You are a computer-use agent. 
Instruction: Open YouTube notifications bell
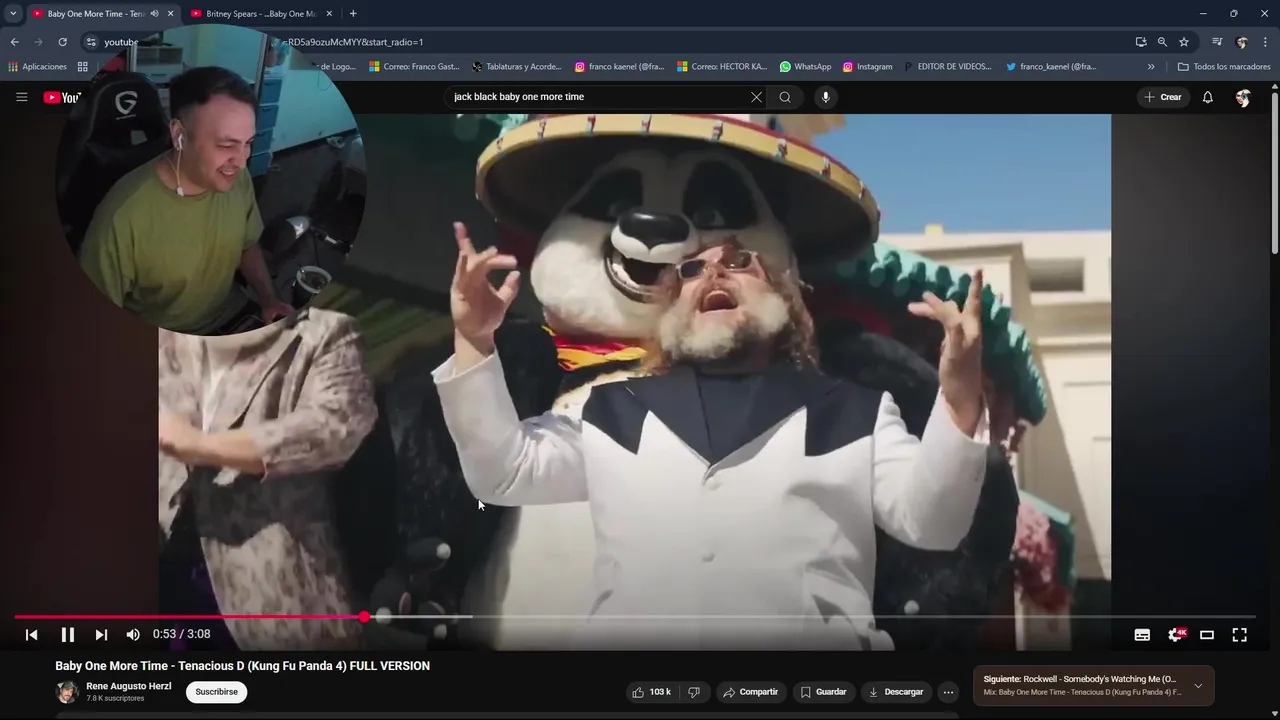1207,97
